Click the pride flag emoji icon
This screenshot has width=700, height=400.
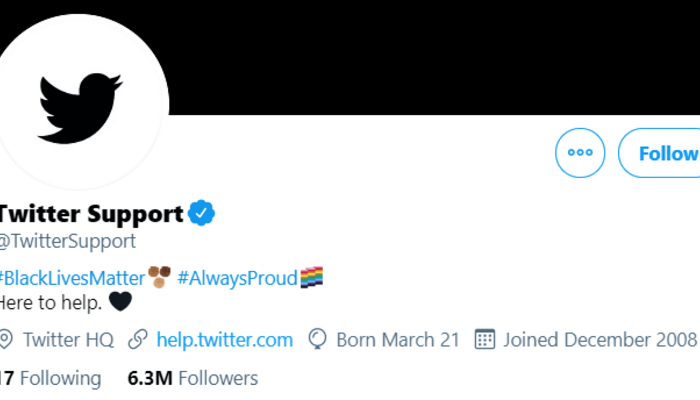coord(312,277)
